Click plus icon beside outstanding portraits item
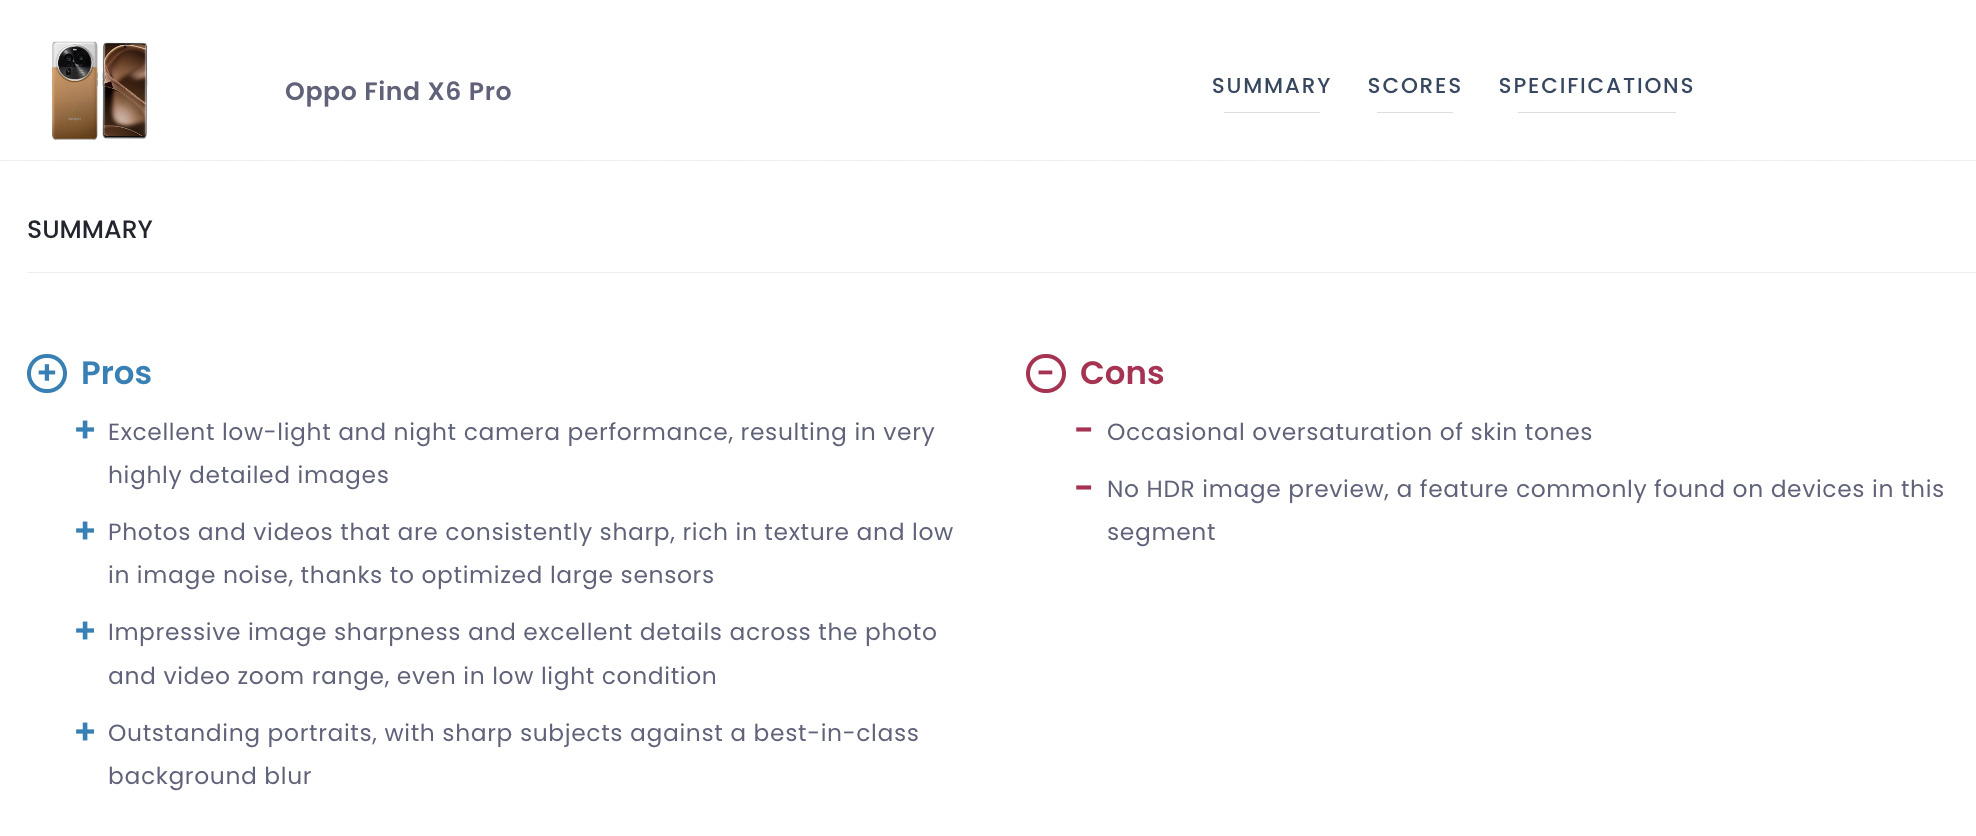 [x=85, y=732]
